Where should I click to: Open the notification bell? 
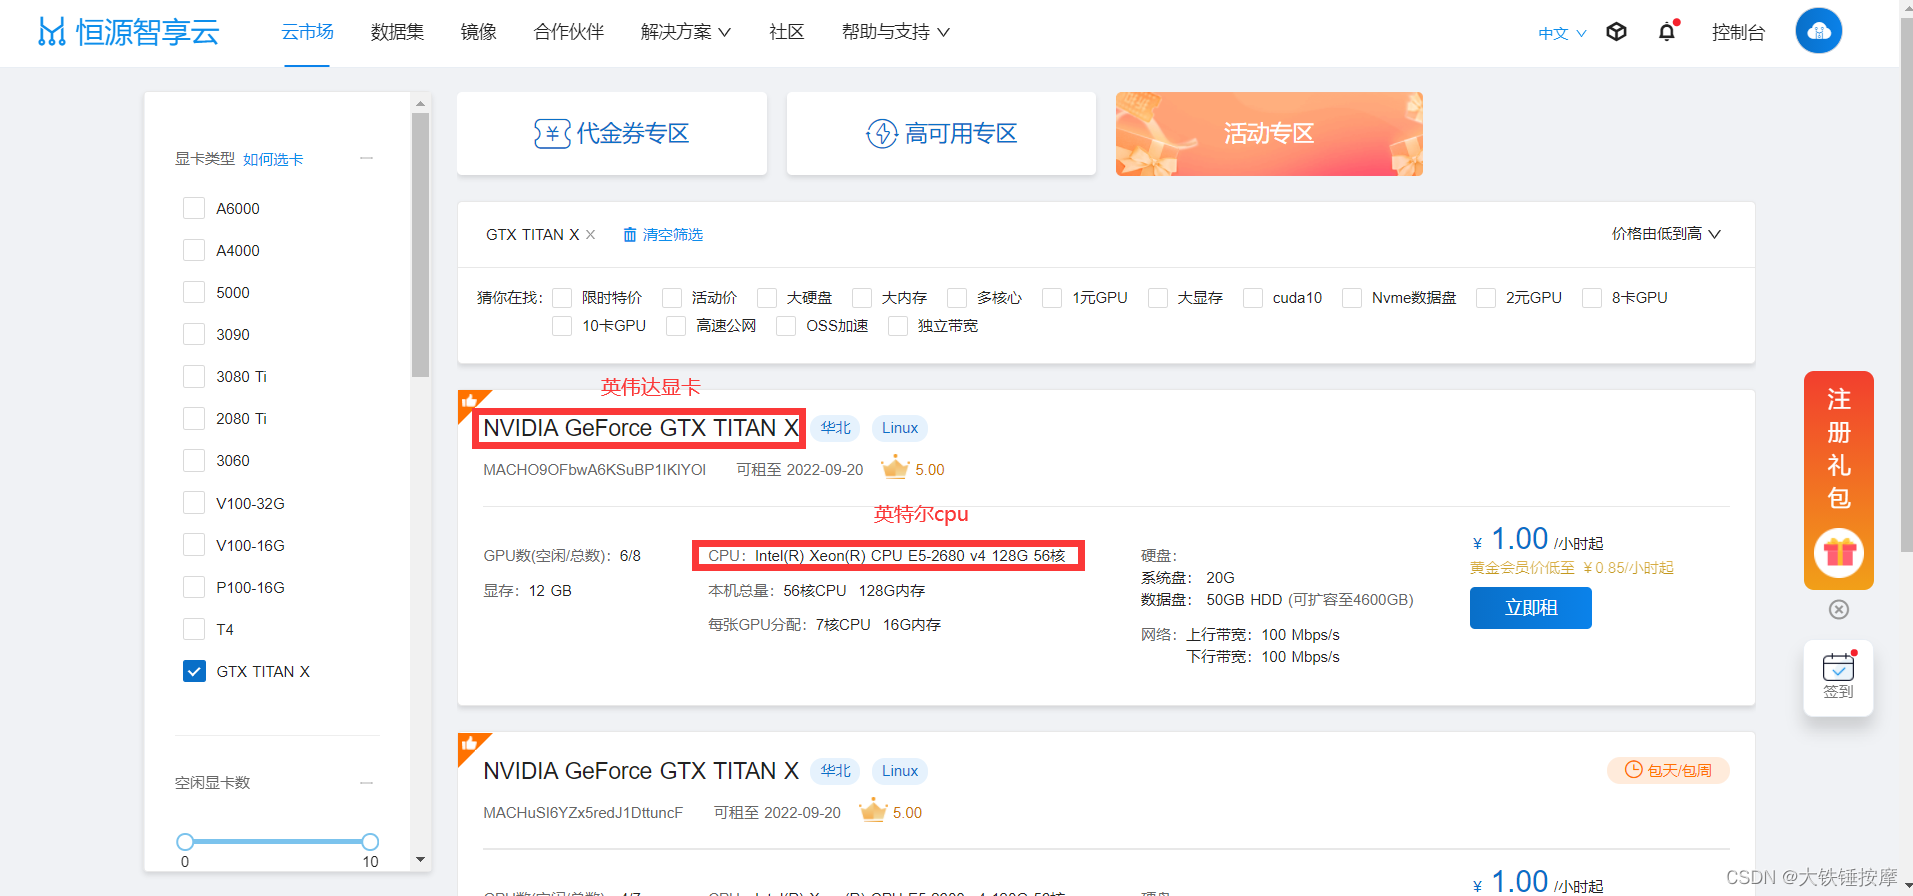tap(1666, 32)
